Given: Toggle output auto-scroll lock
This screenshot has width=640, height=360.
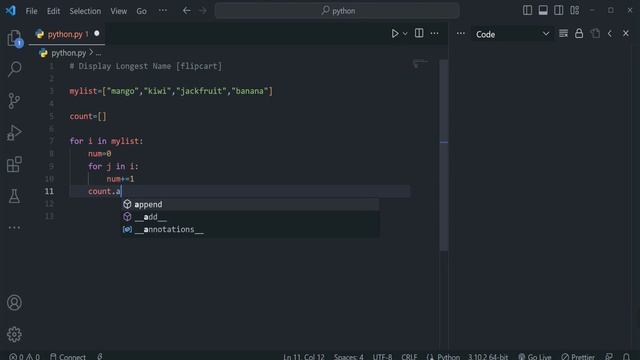Looking at the screenshot, I should coord(579,33).
